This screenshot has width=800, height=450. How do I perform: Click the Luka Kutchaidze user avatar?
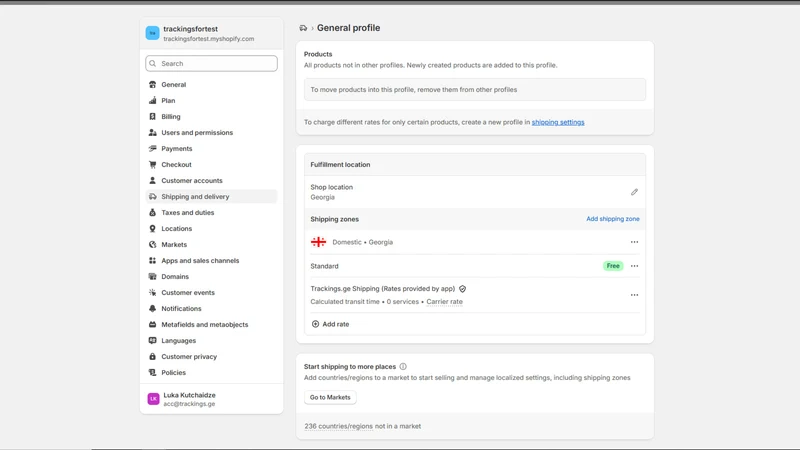pyautogui.click(x=153, y=398)
